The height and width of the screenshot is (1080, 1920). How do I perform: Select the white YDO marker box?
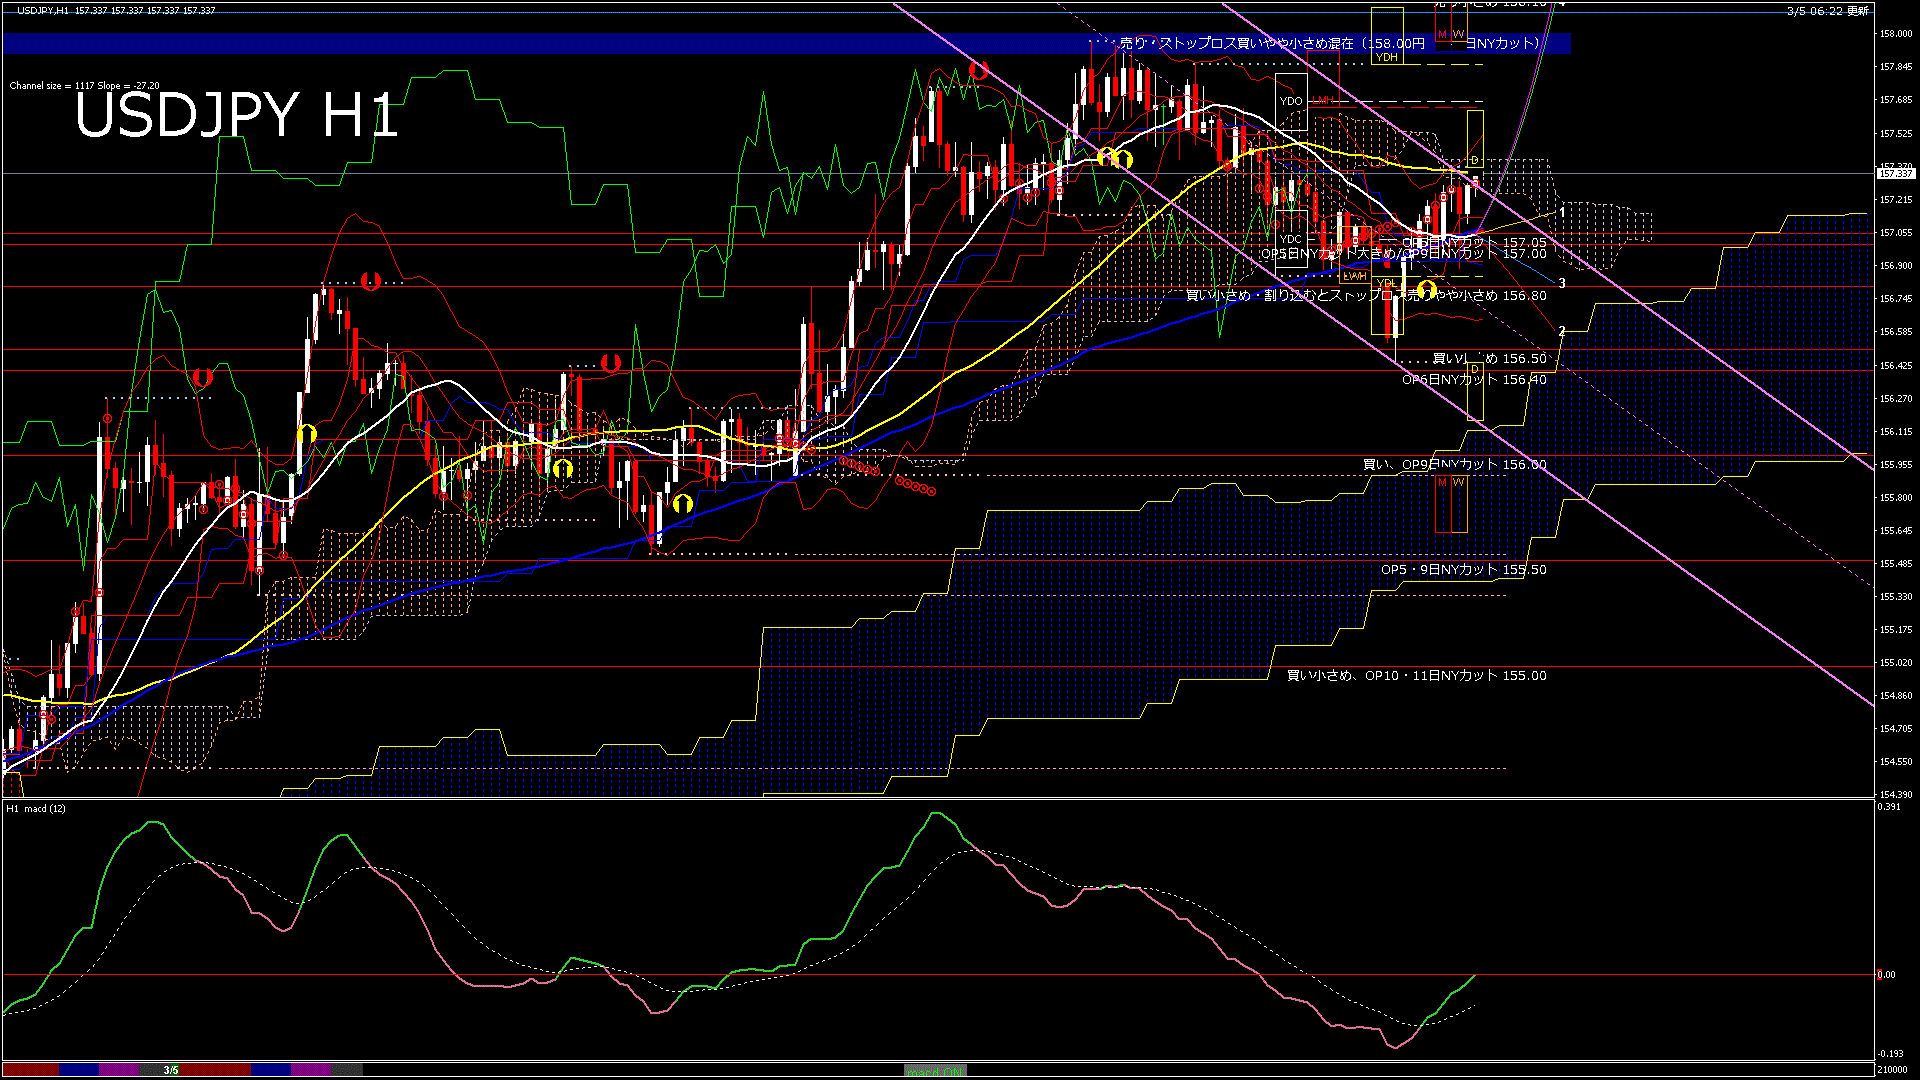coord(1291,101)
